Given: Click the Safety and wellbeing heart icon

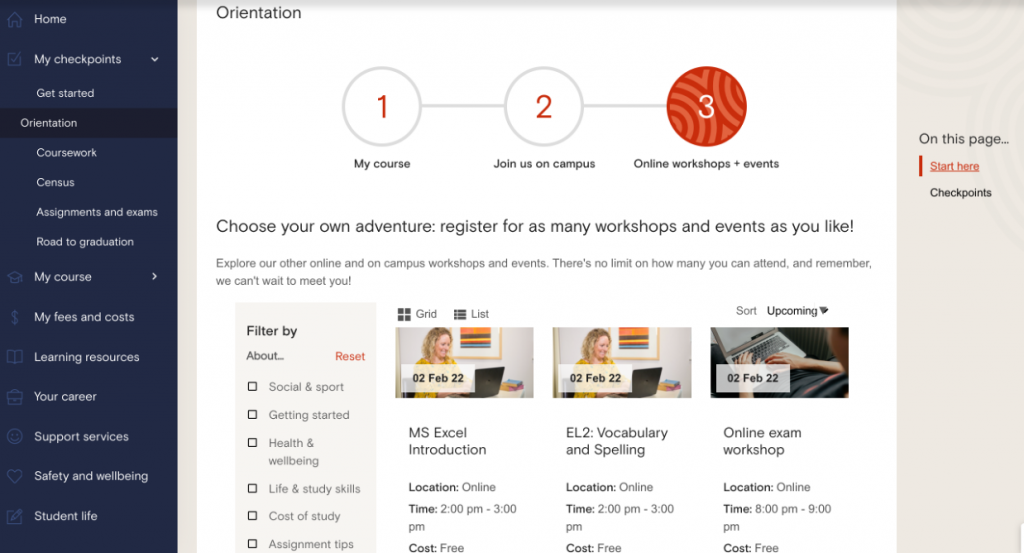Looking at the screenshot, I should click(x=14, y=477).
